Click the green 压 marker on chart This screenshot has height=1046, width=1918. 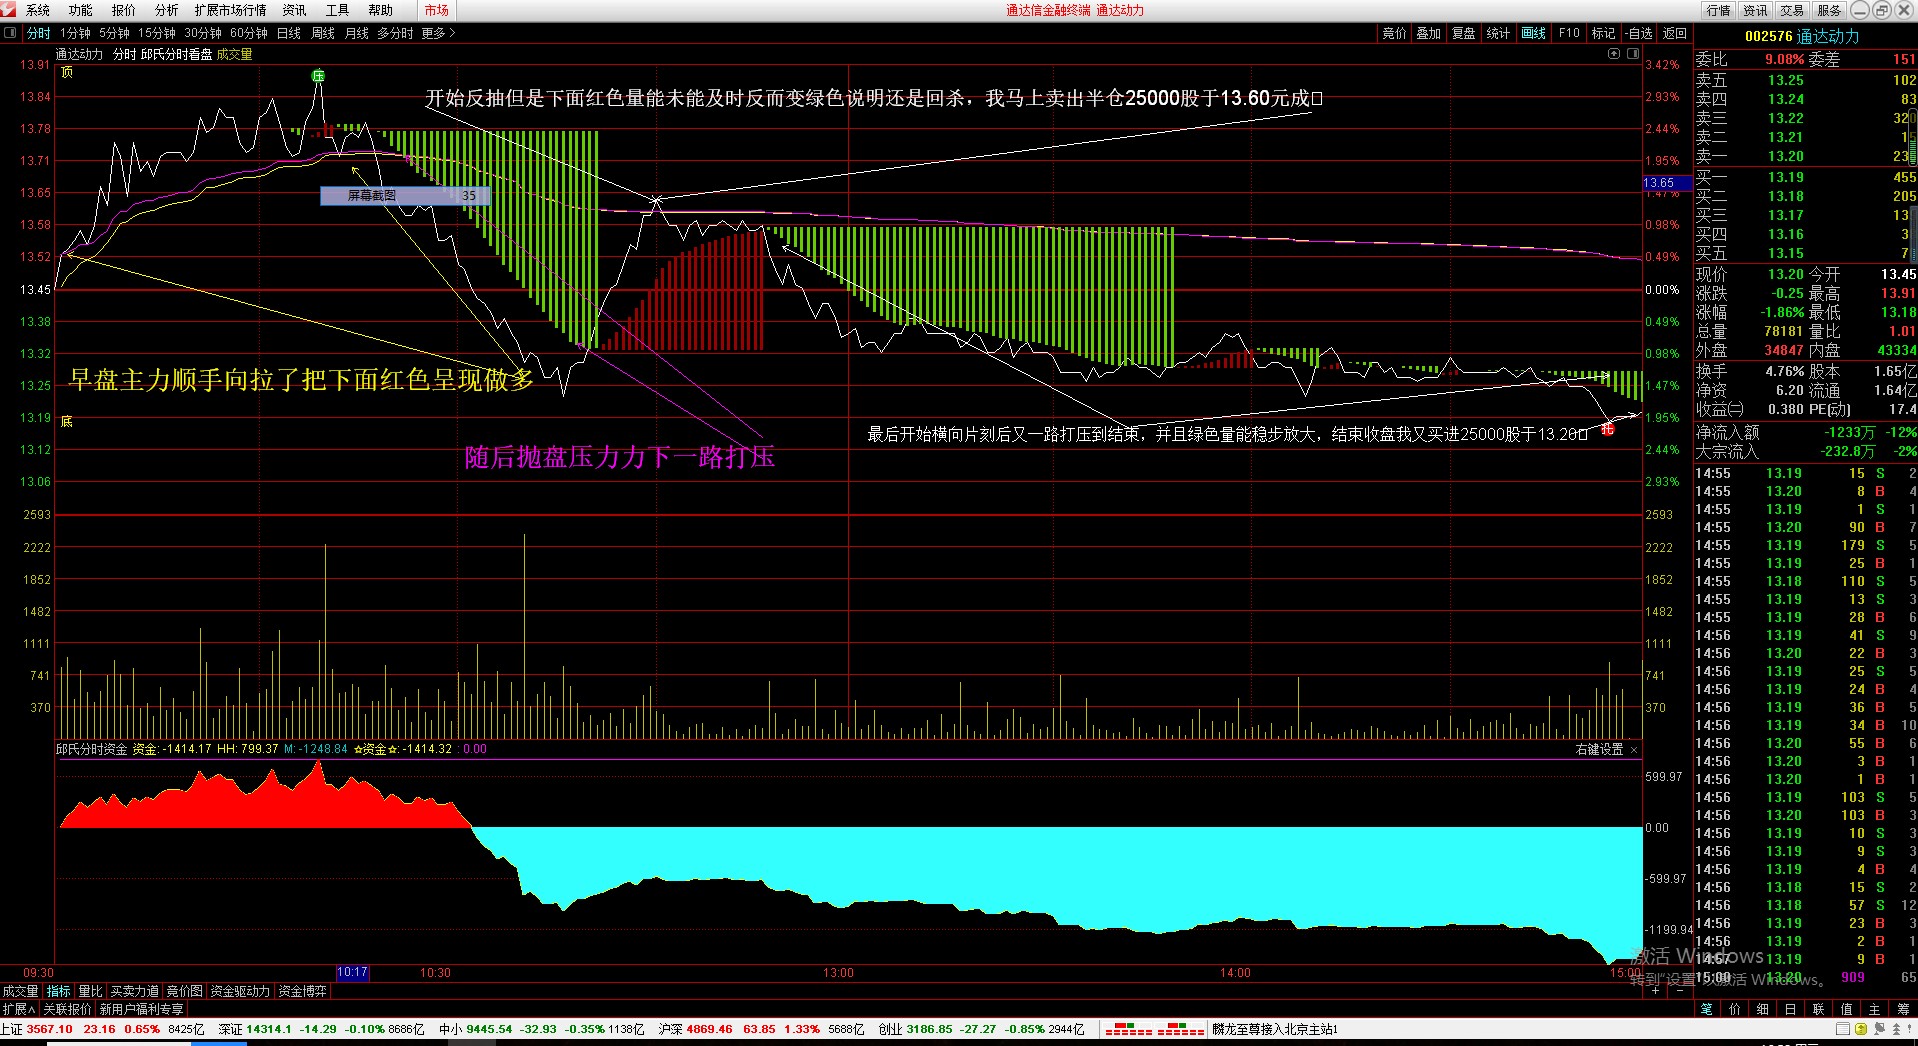coord(318,76)
